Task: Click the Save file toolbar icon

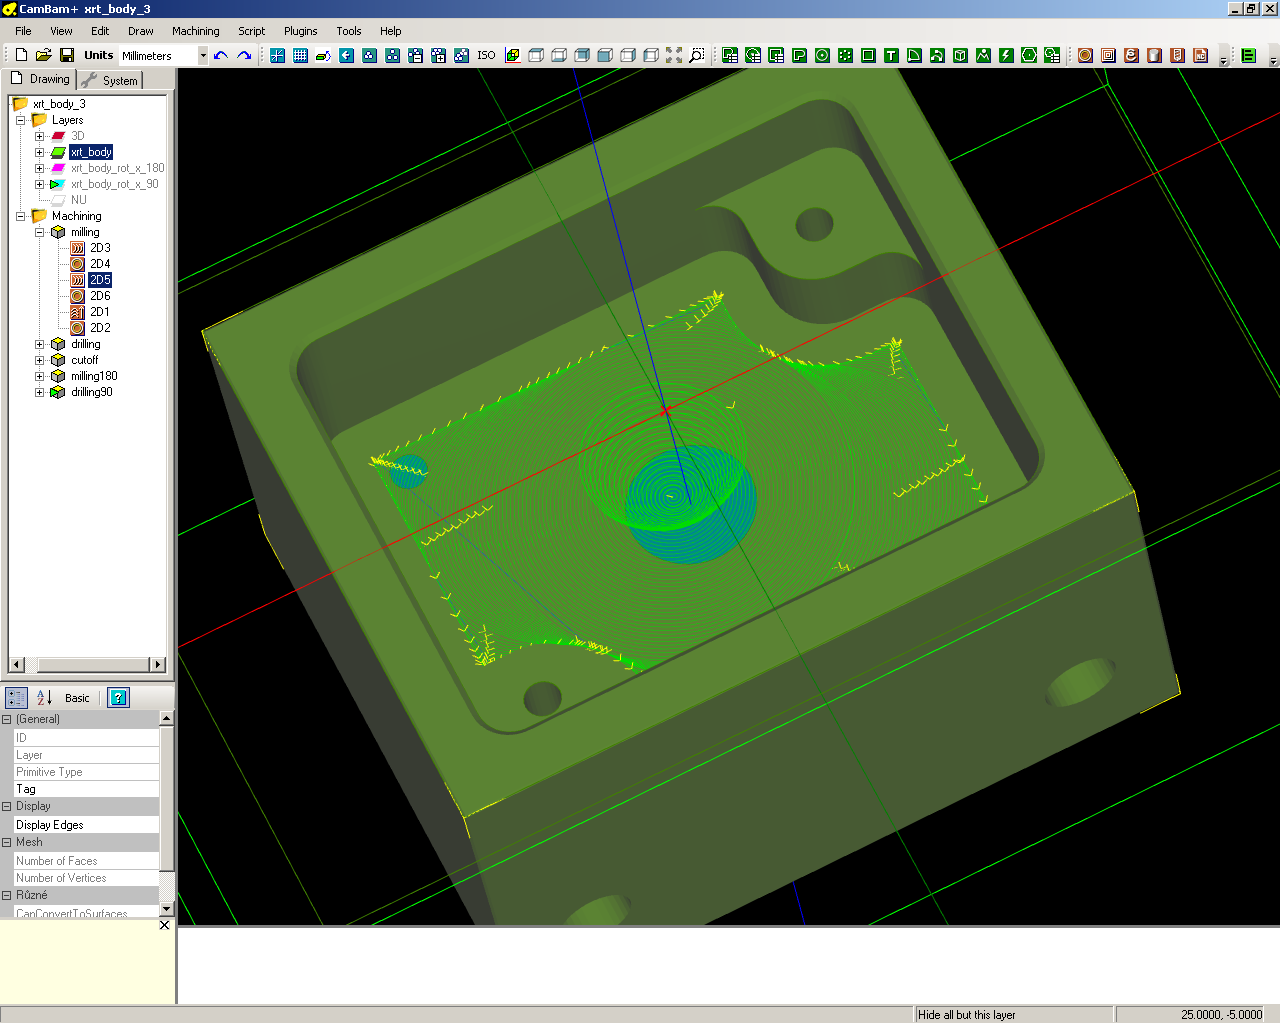Action: pyautogui.click(x=67, y=55)
